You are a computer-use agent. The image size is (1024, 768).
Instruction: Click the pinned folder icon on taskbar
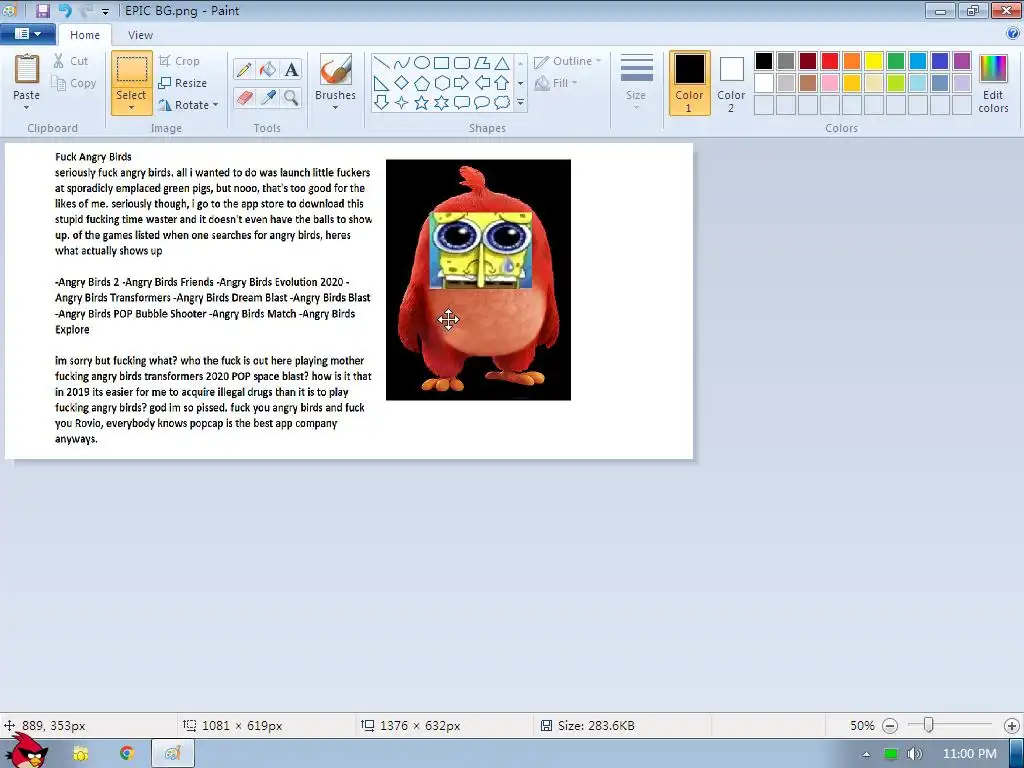(80, 754)
